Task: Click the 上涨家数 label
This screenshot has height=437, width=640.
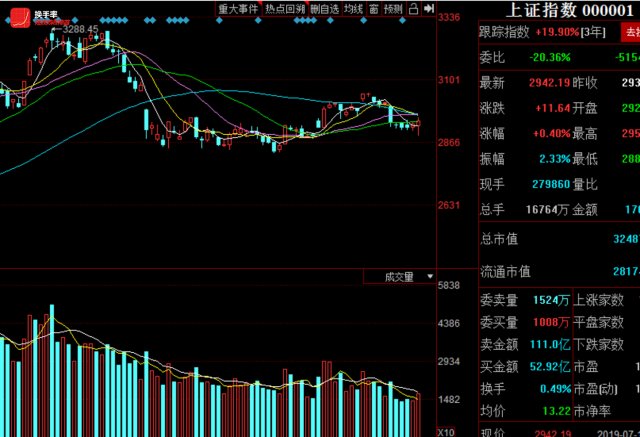Action: 598,300
